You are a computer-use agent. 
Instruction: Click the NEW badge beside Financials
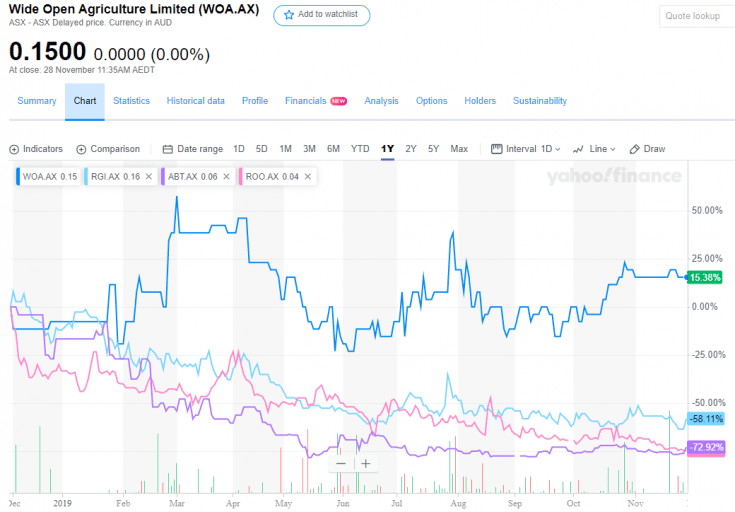point(338,101)
